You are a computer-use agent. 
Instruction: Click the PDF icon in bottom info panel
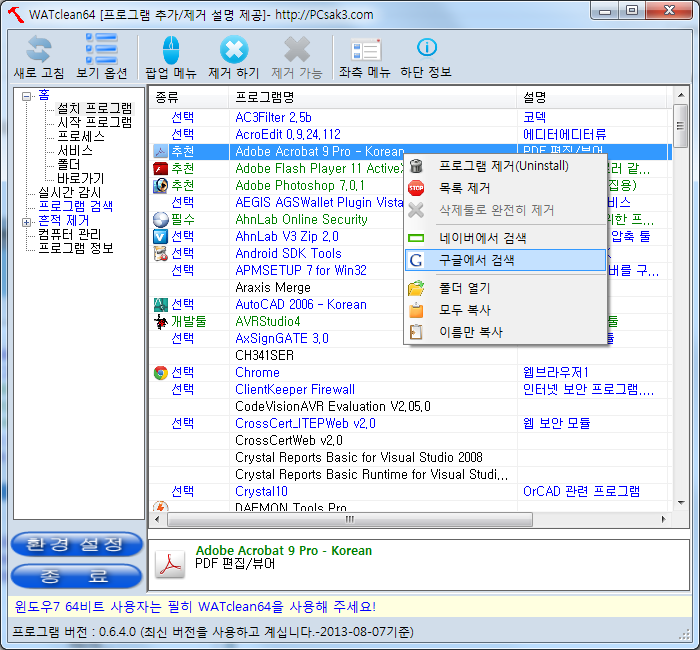(170, 564)
